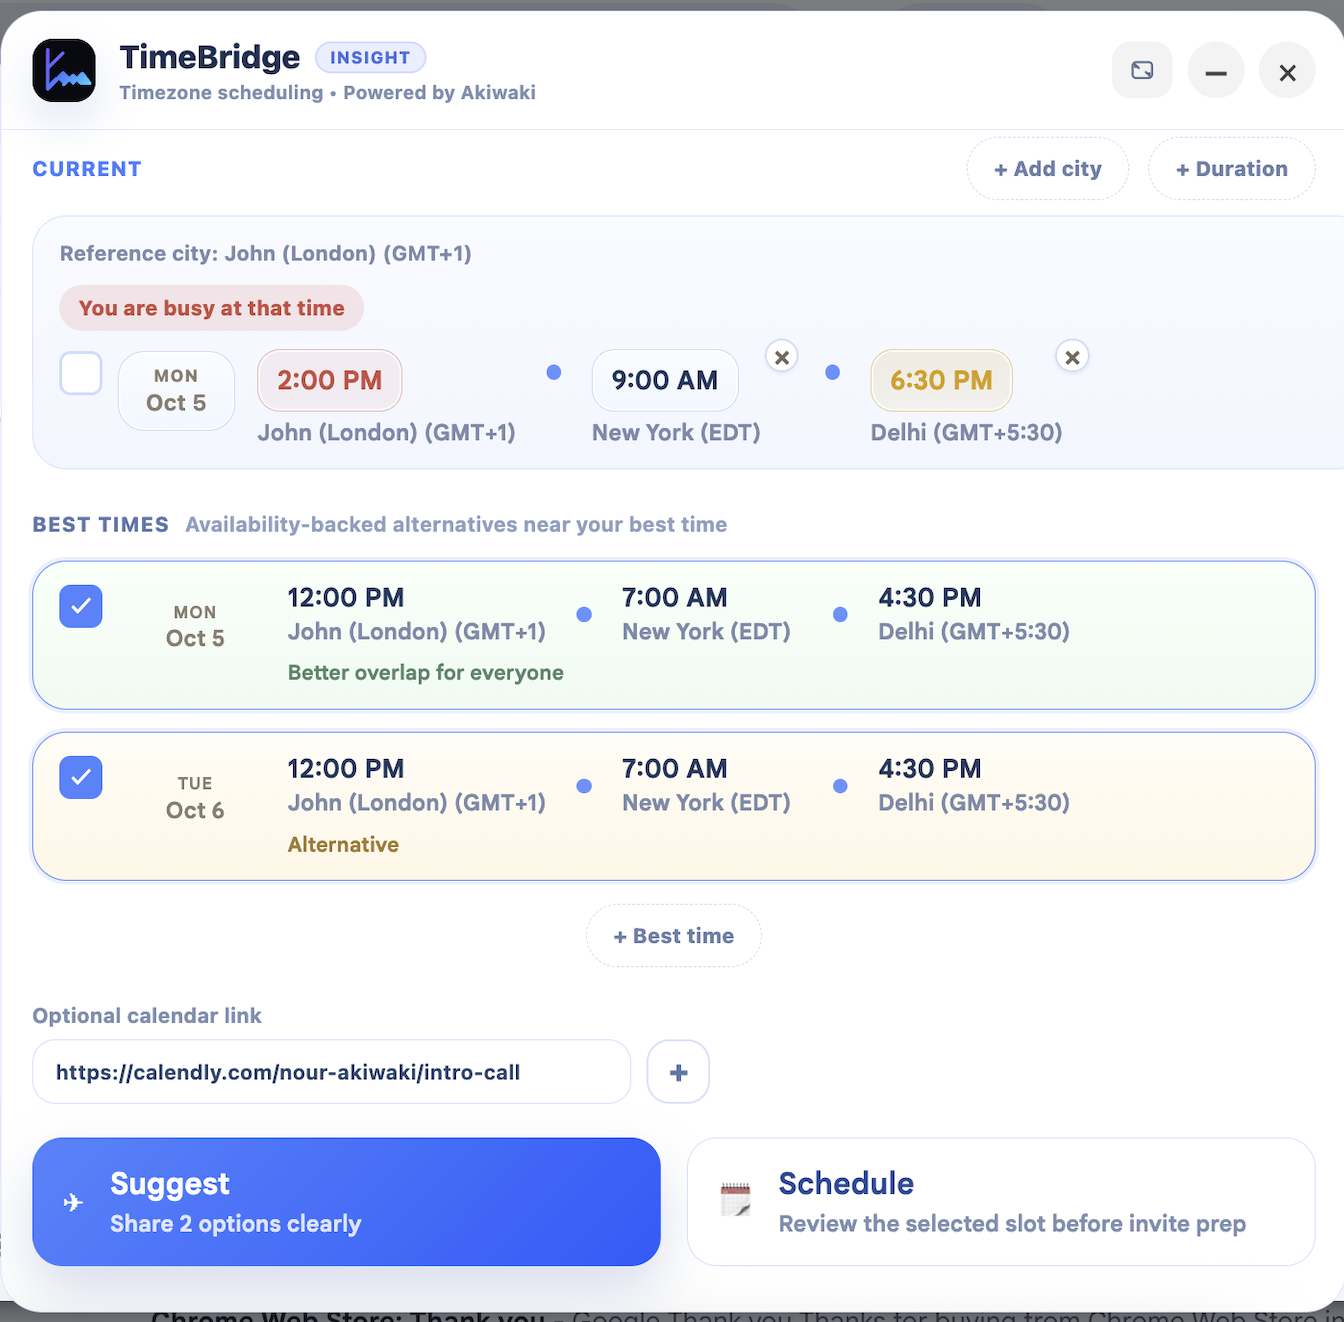1344x1322 pixels.
Task: Click plus icon beside calendar link field
Action: pyautogui.click(x=678, y=1072)
